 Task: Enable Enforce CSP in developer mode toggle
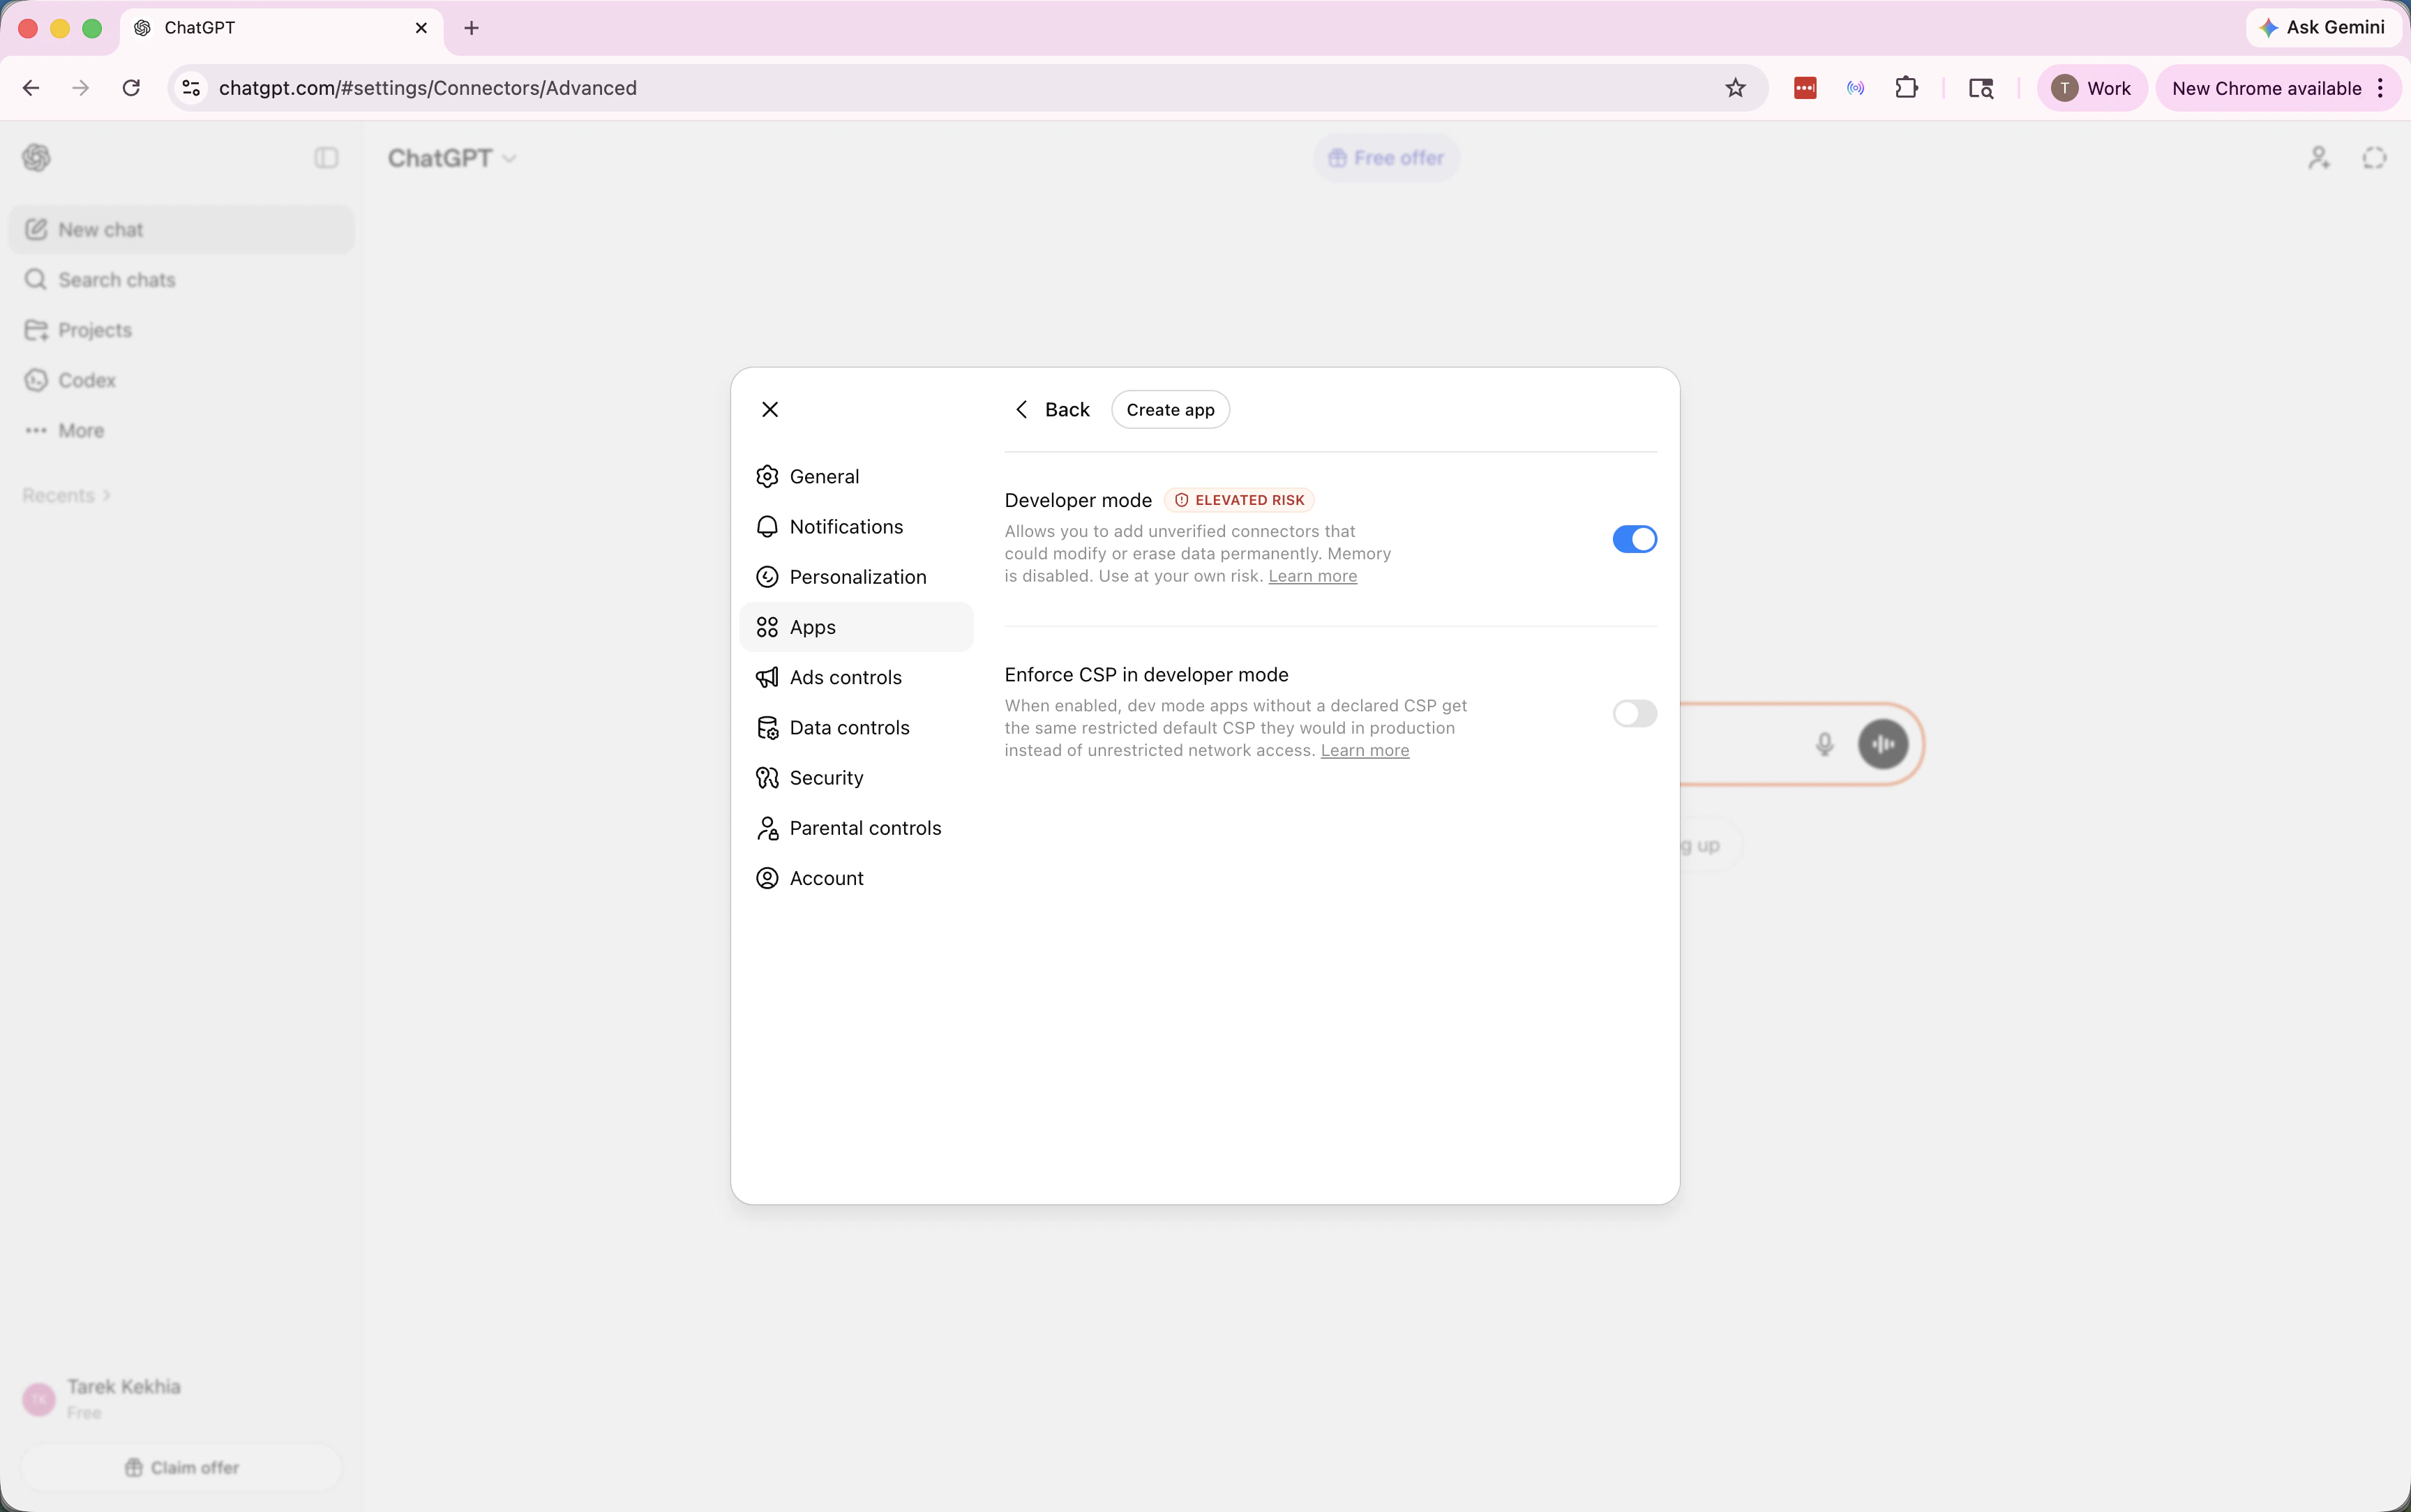tap(1634, 713)
